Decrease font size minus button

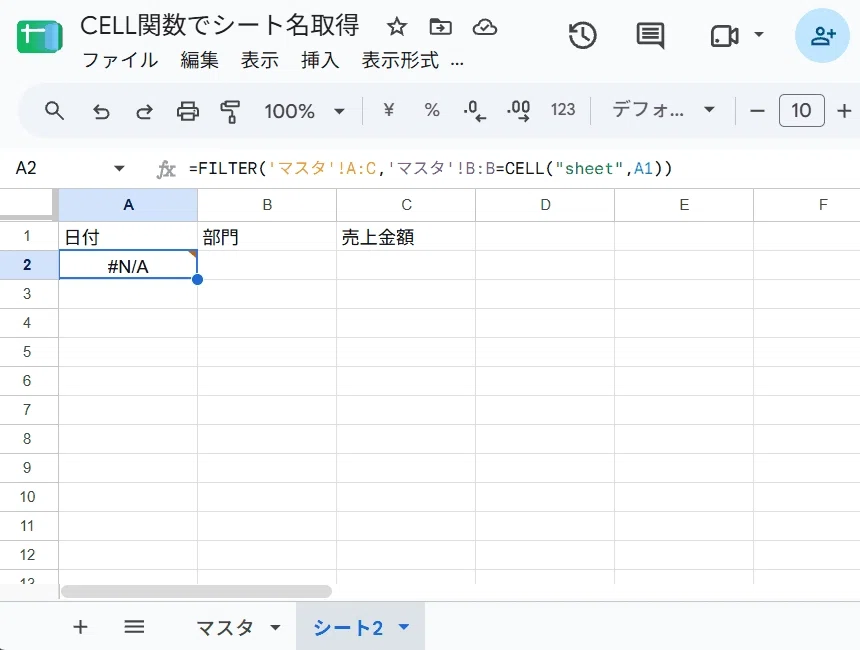757,111
